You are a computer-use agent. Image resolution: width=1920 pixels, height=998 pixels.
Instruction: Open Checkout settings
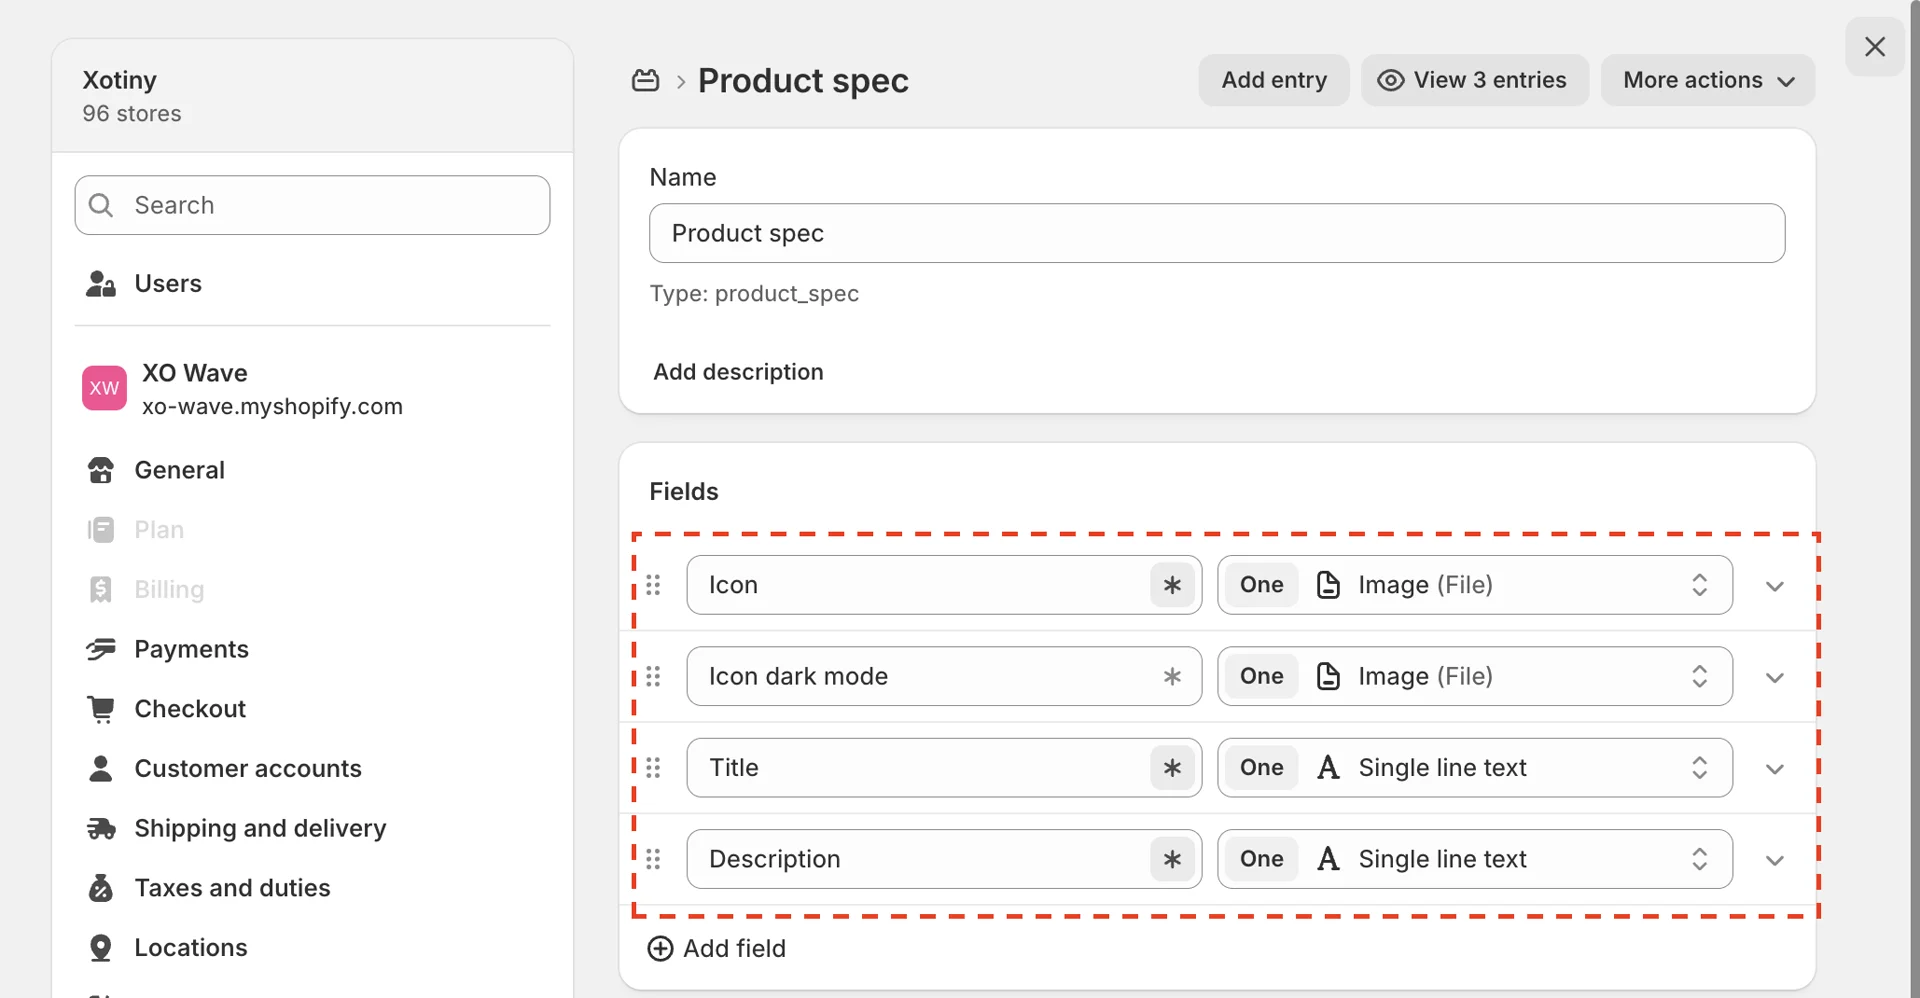[312, 709]
